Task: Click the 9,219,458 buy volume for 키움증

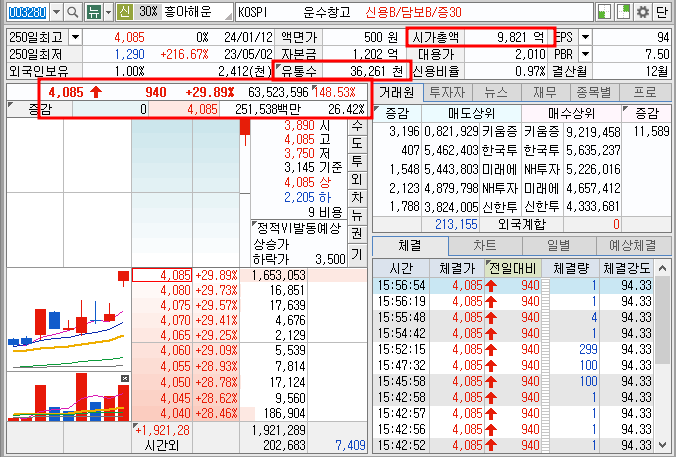Action: pyautogui.click(x=593, y=131)
